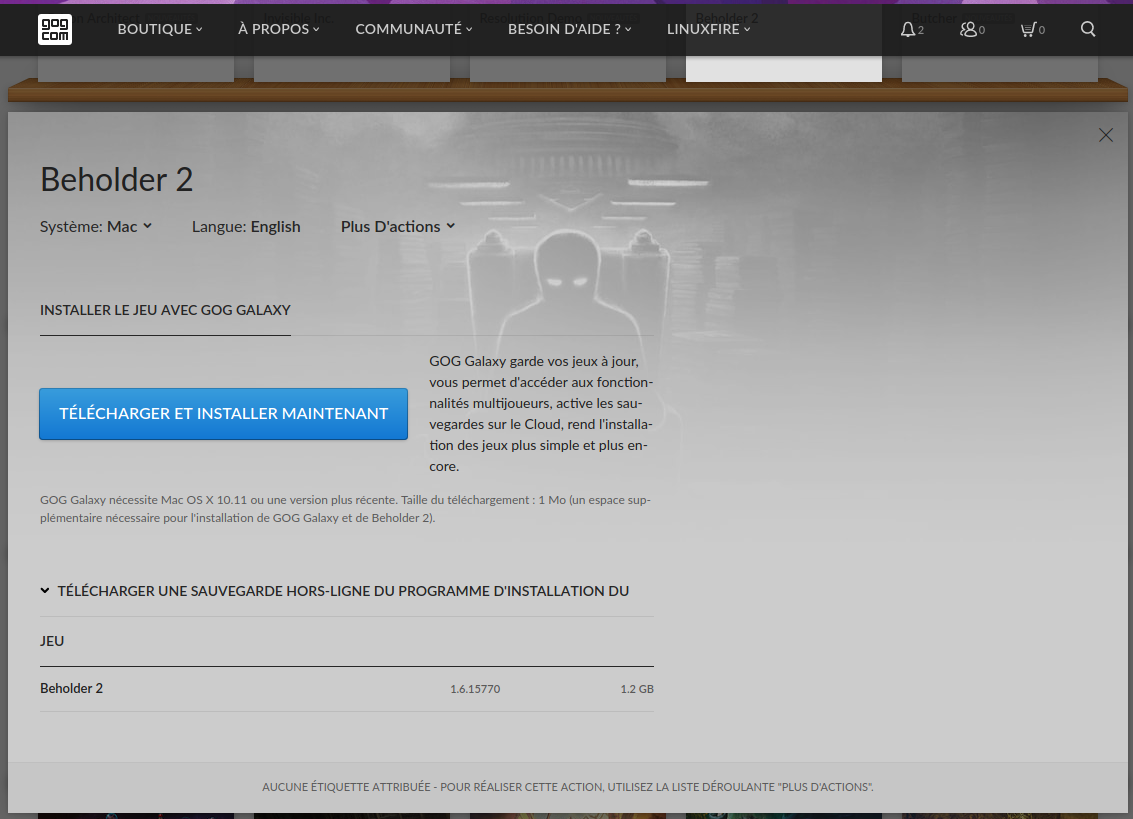Click Télécharger et installer maintenant button
Image resolution: width=1133 pixels, height=819 pixels.
223,413
